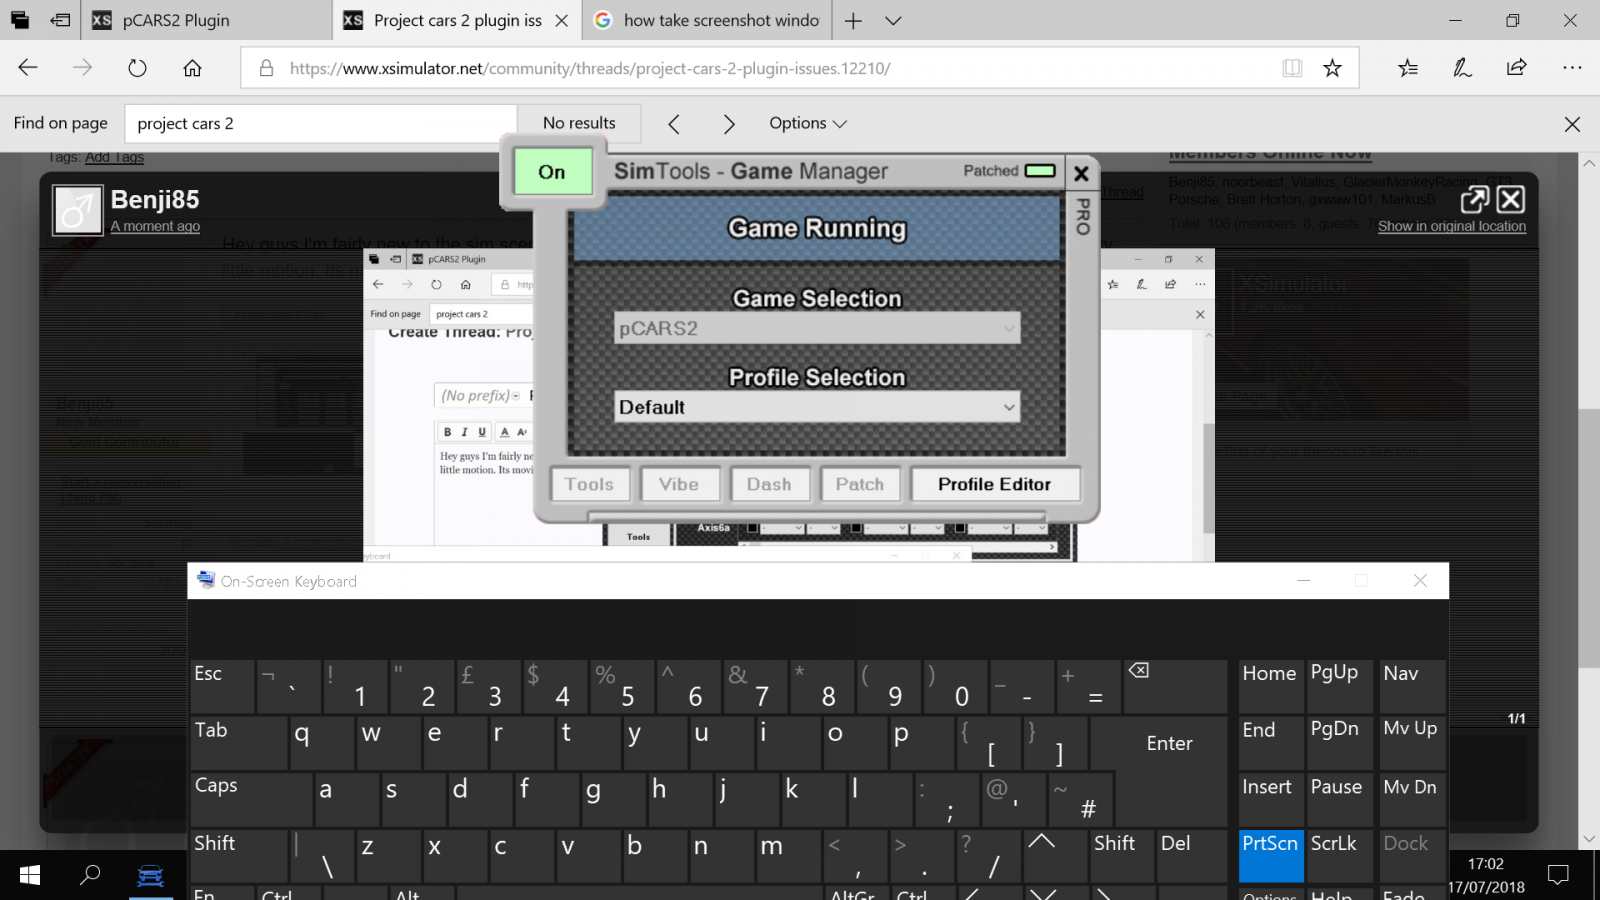This screenshot has width=1600, height=900.
Task: Click the Dash button in SimTools
Action: point(769,484)
